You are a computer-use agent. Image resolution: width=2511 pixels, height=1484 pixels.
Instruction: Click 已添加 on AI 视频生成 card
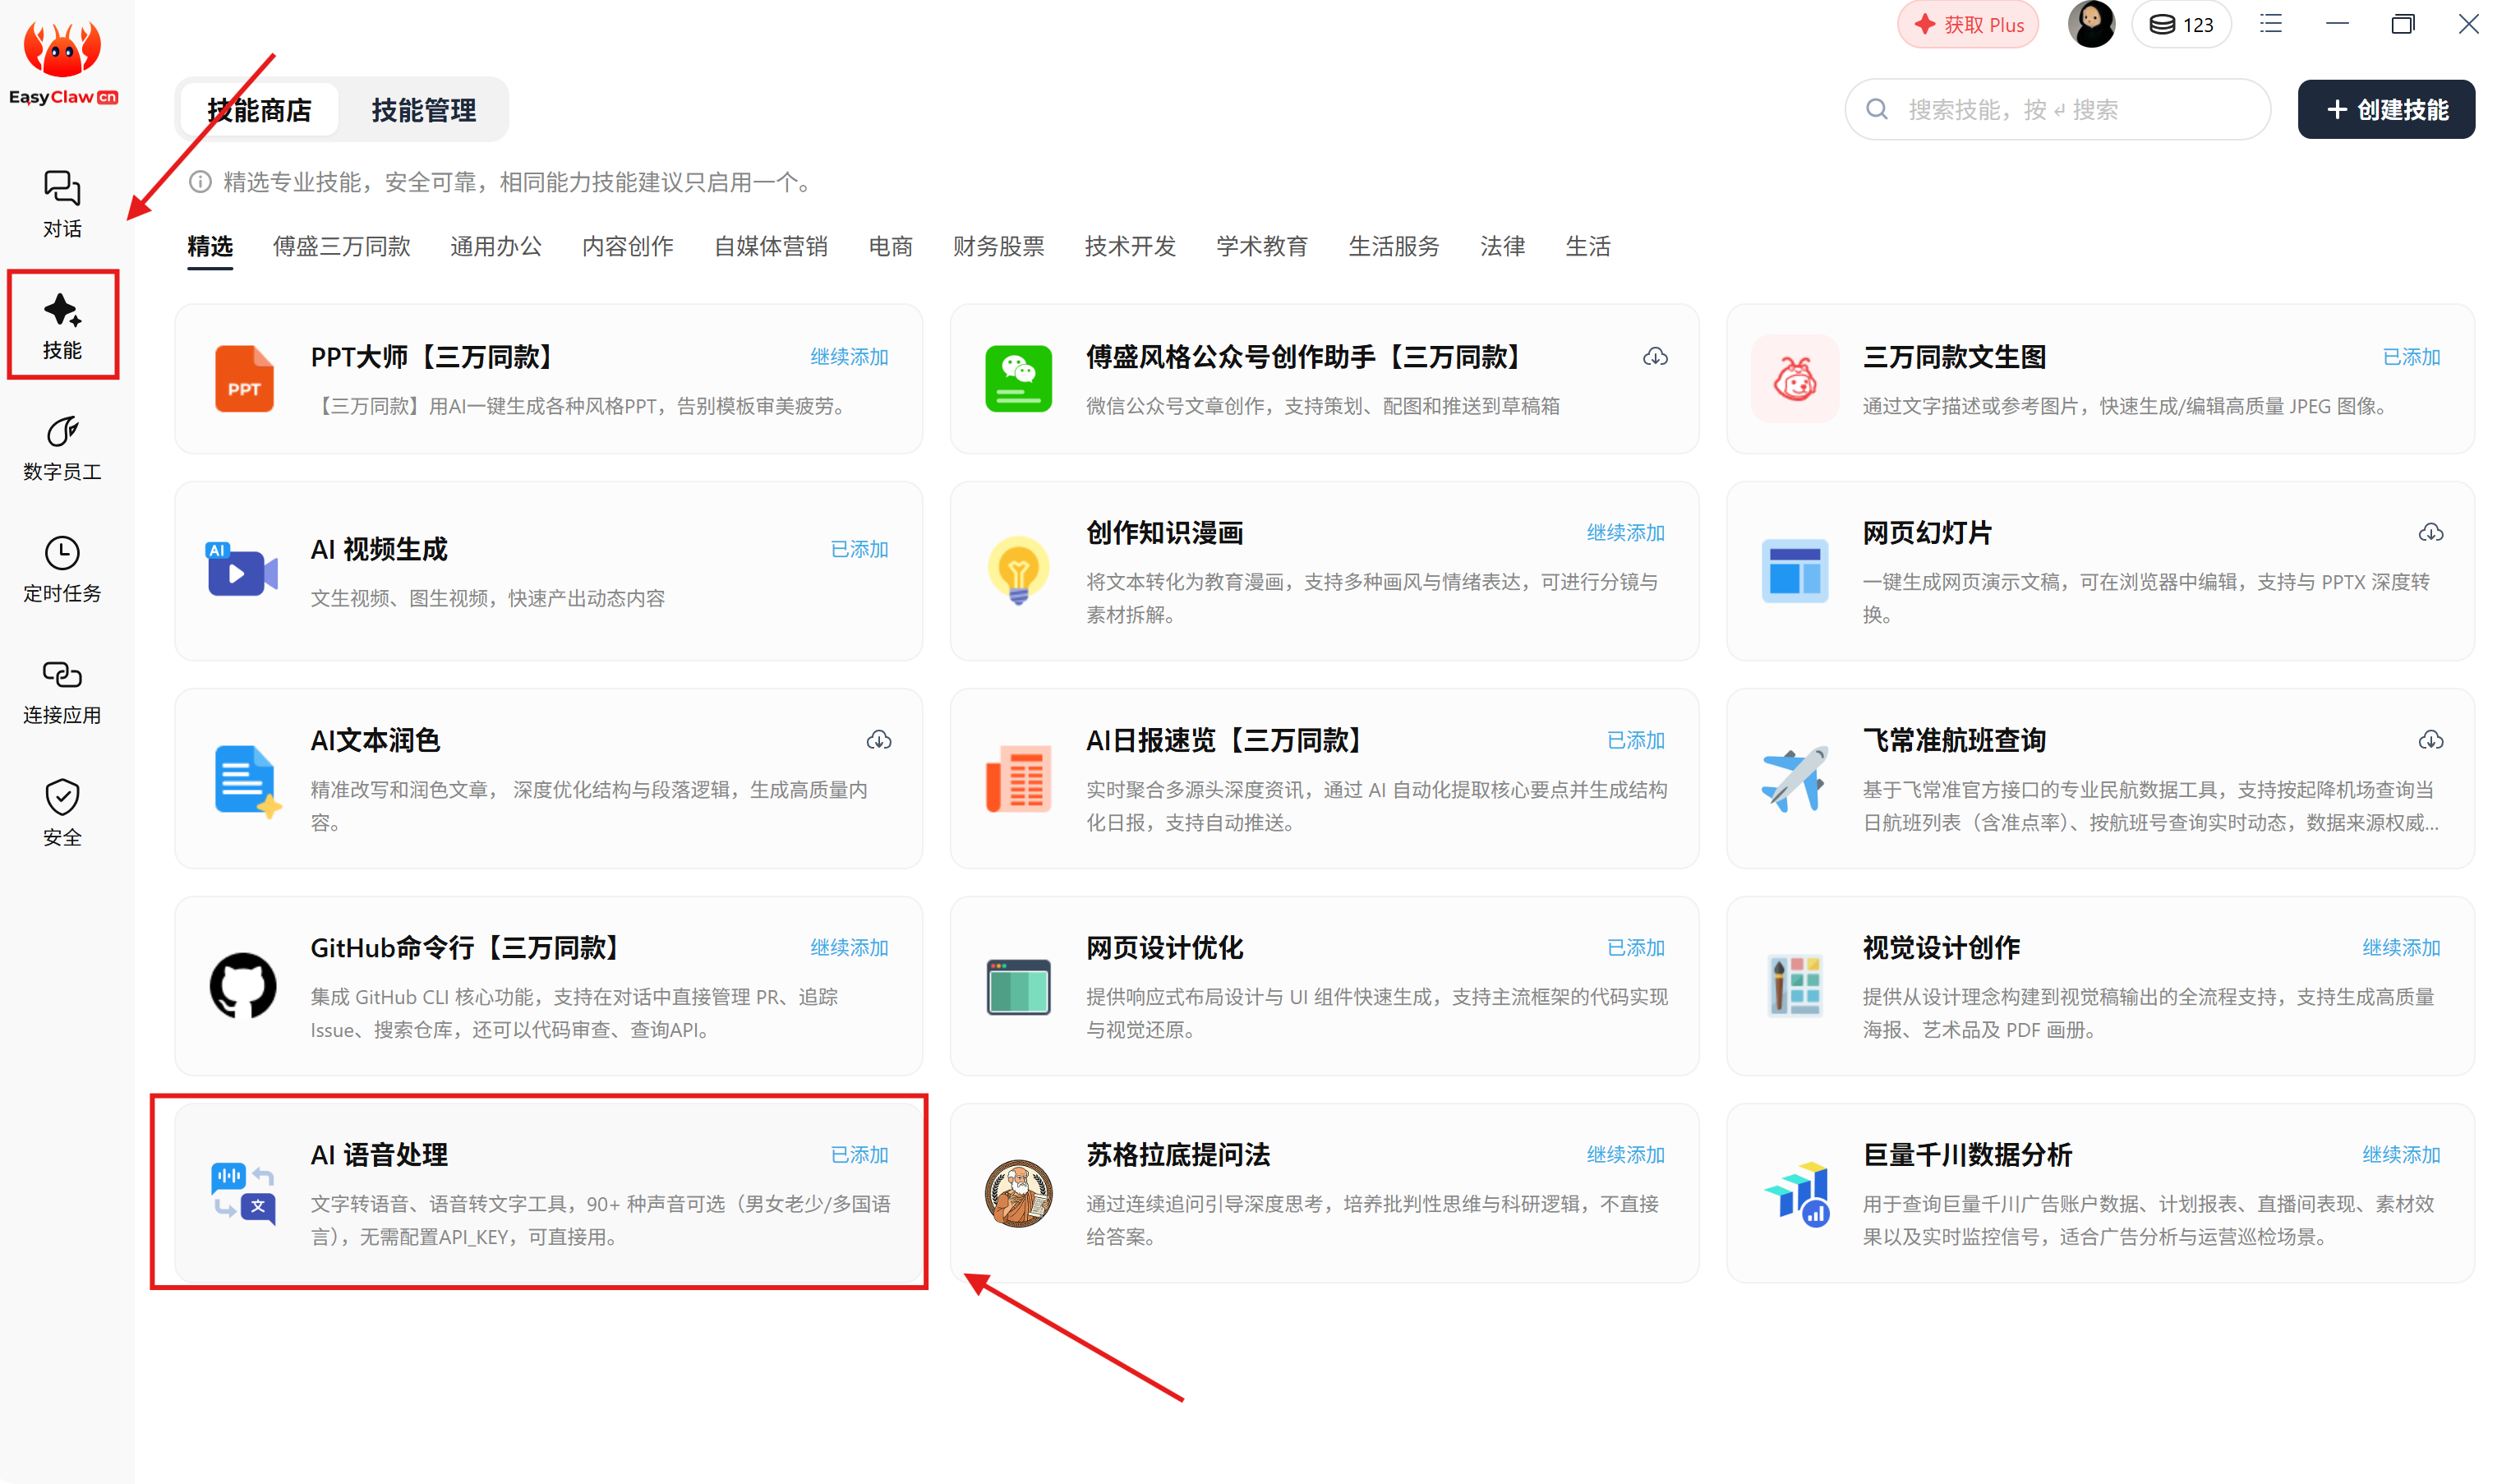[859, 549]
